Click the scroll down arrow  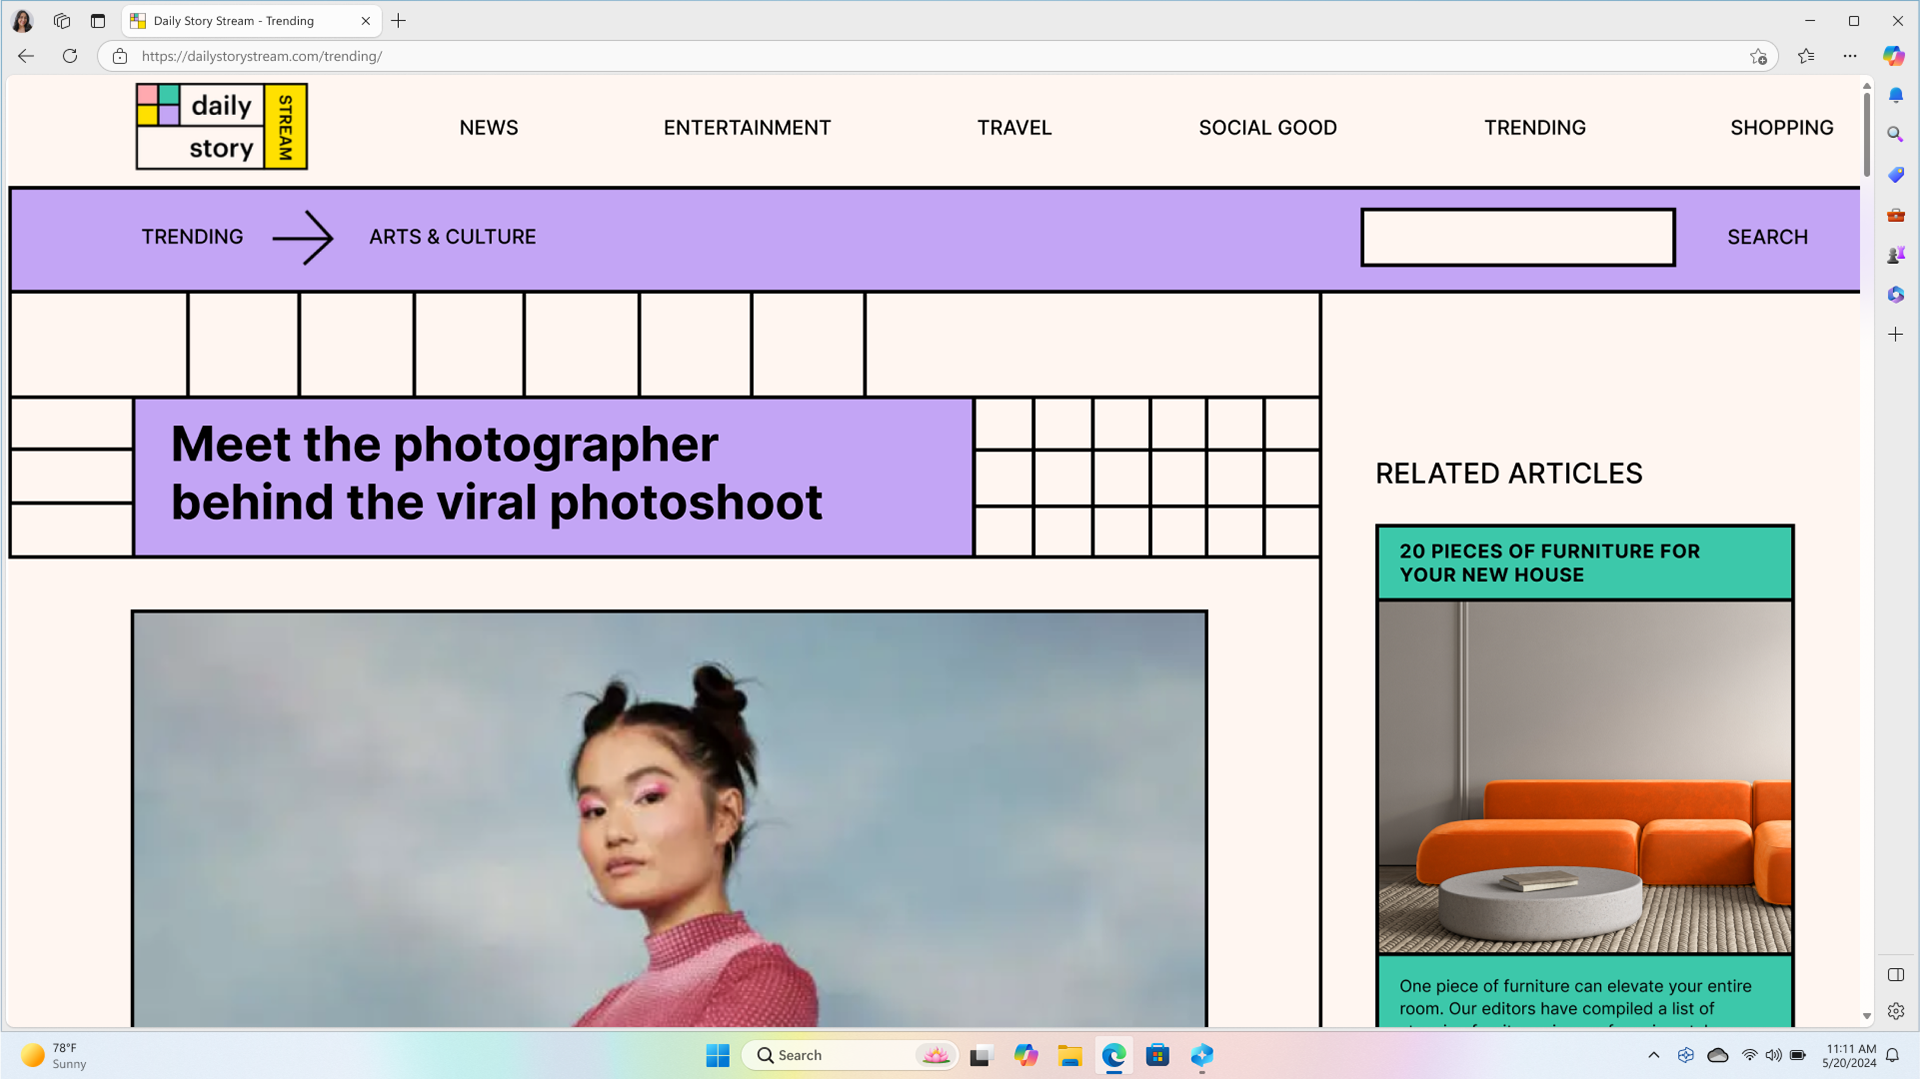1866,1016
